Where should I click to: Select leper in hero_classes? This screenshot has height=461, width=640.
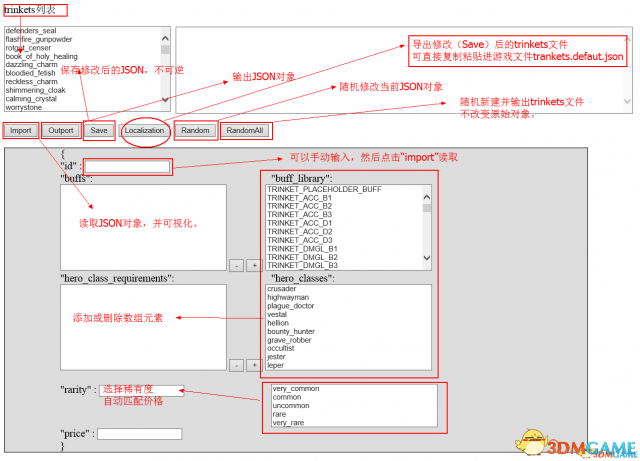pos(276,365)
